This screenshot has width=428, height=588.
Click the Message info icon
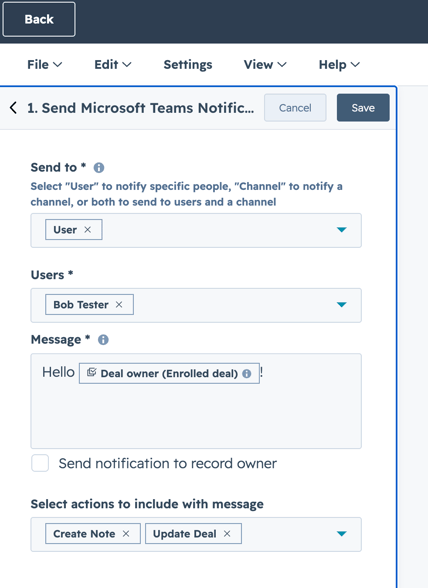(103, 340)
